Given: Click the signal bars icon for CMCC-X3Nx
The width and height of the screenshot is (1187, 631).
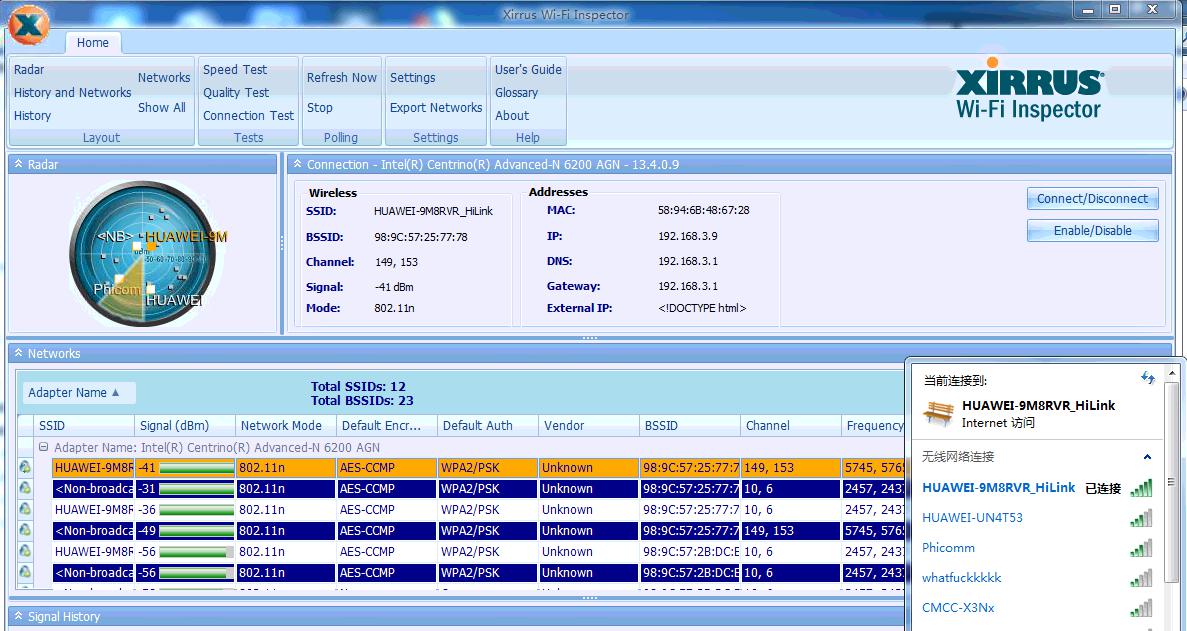Looking at the screenshot, I should (x=1141, y=608).
